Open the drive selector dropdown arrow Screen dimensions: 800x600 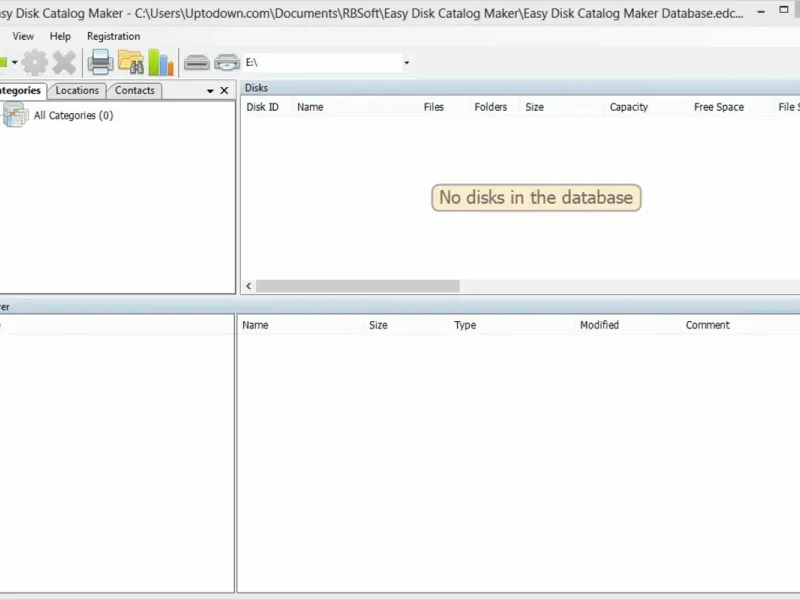[x=407, y=63]
